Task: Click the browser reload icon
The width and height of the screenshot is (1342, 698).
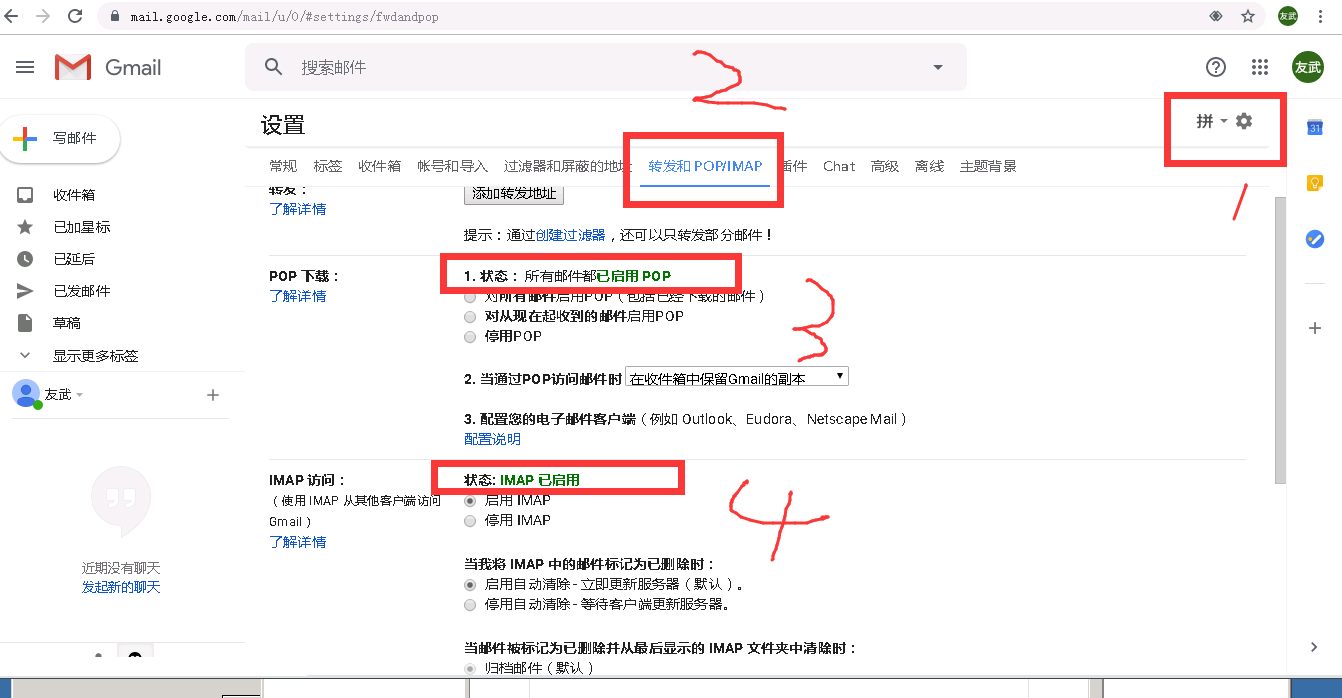Action: pyautogui.click(x=75, y=16)
